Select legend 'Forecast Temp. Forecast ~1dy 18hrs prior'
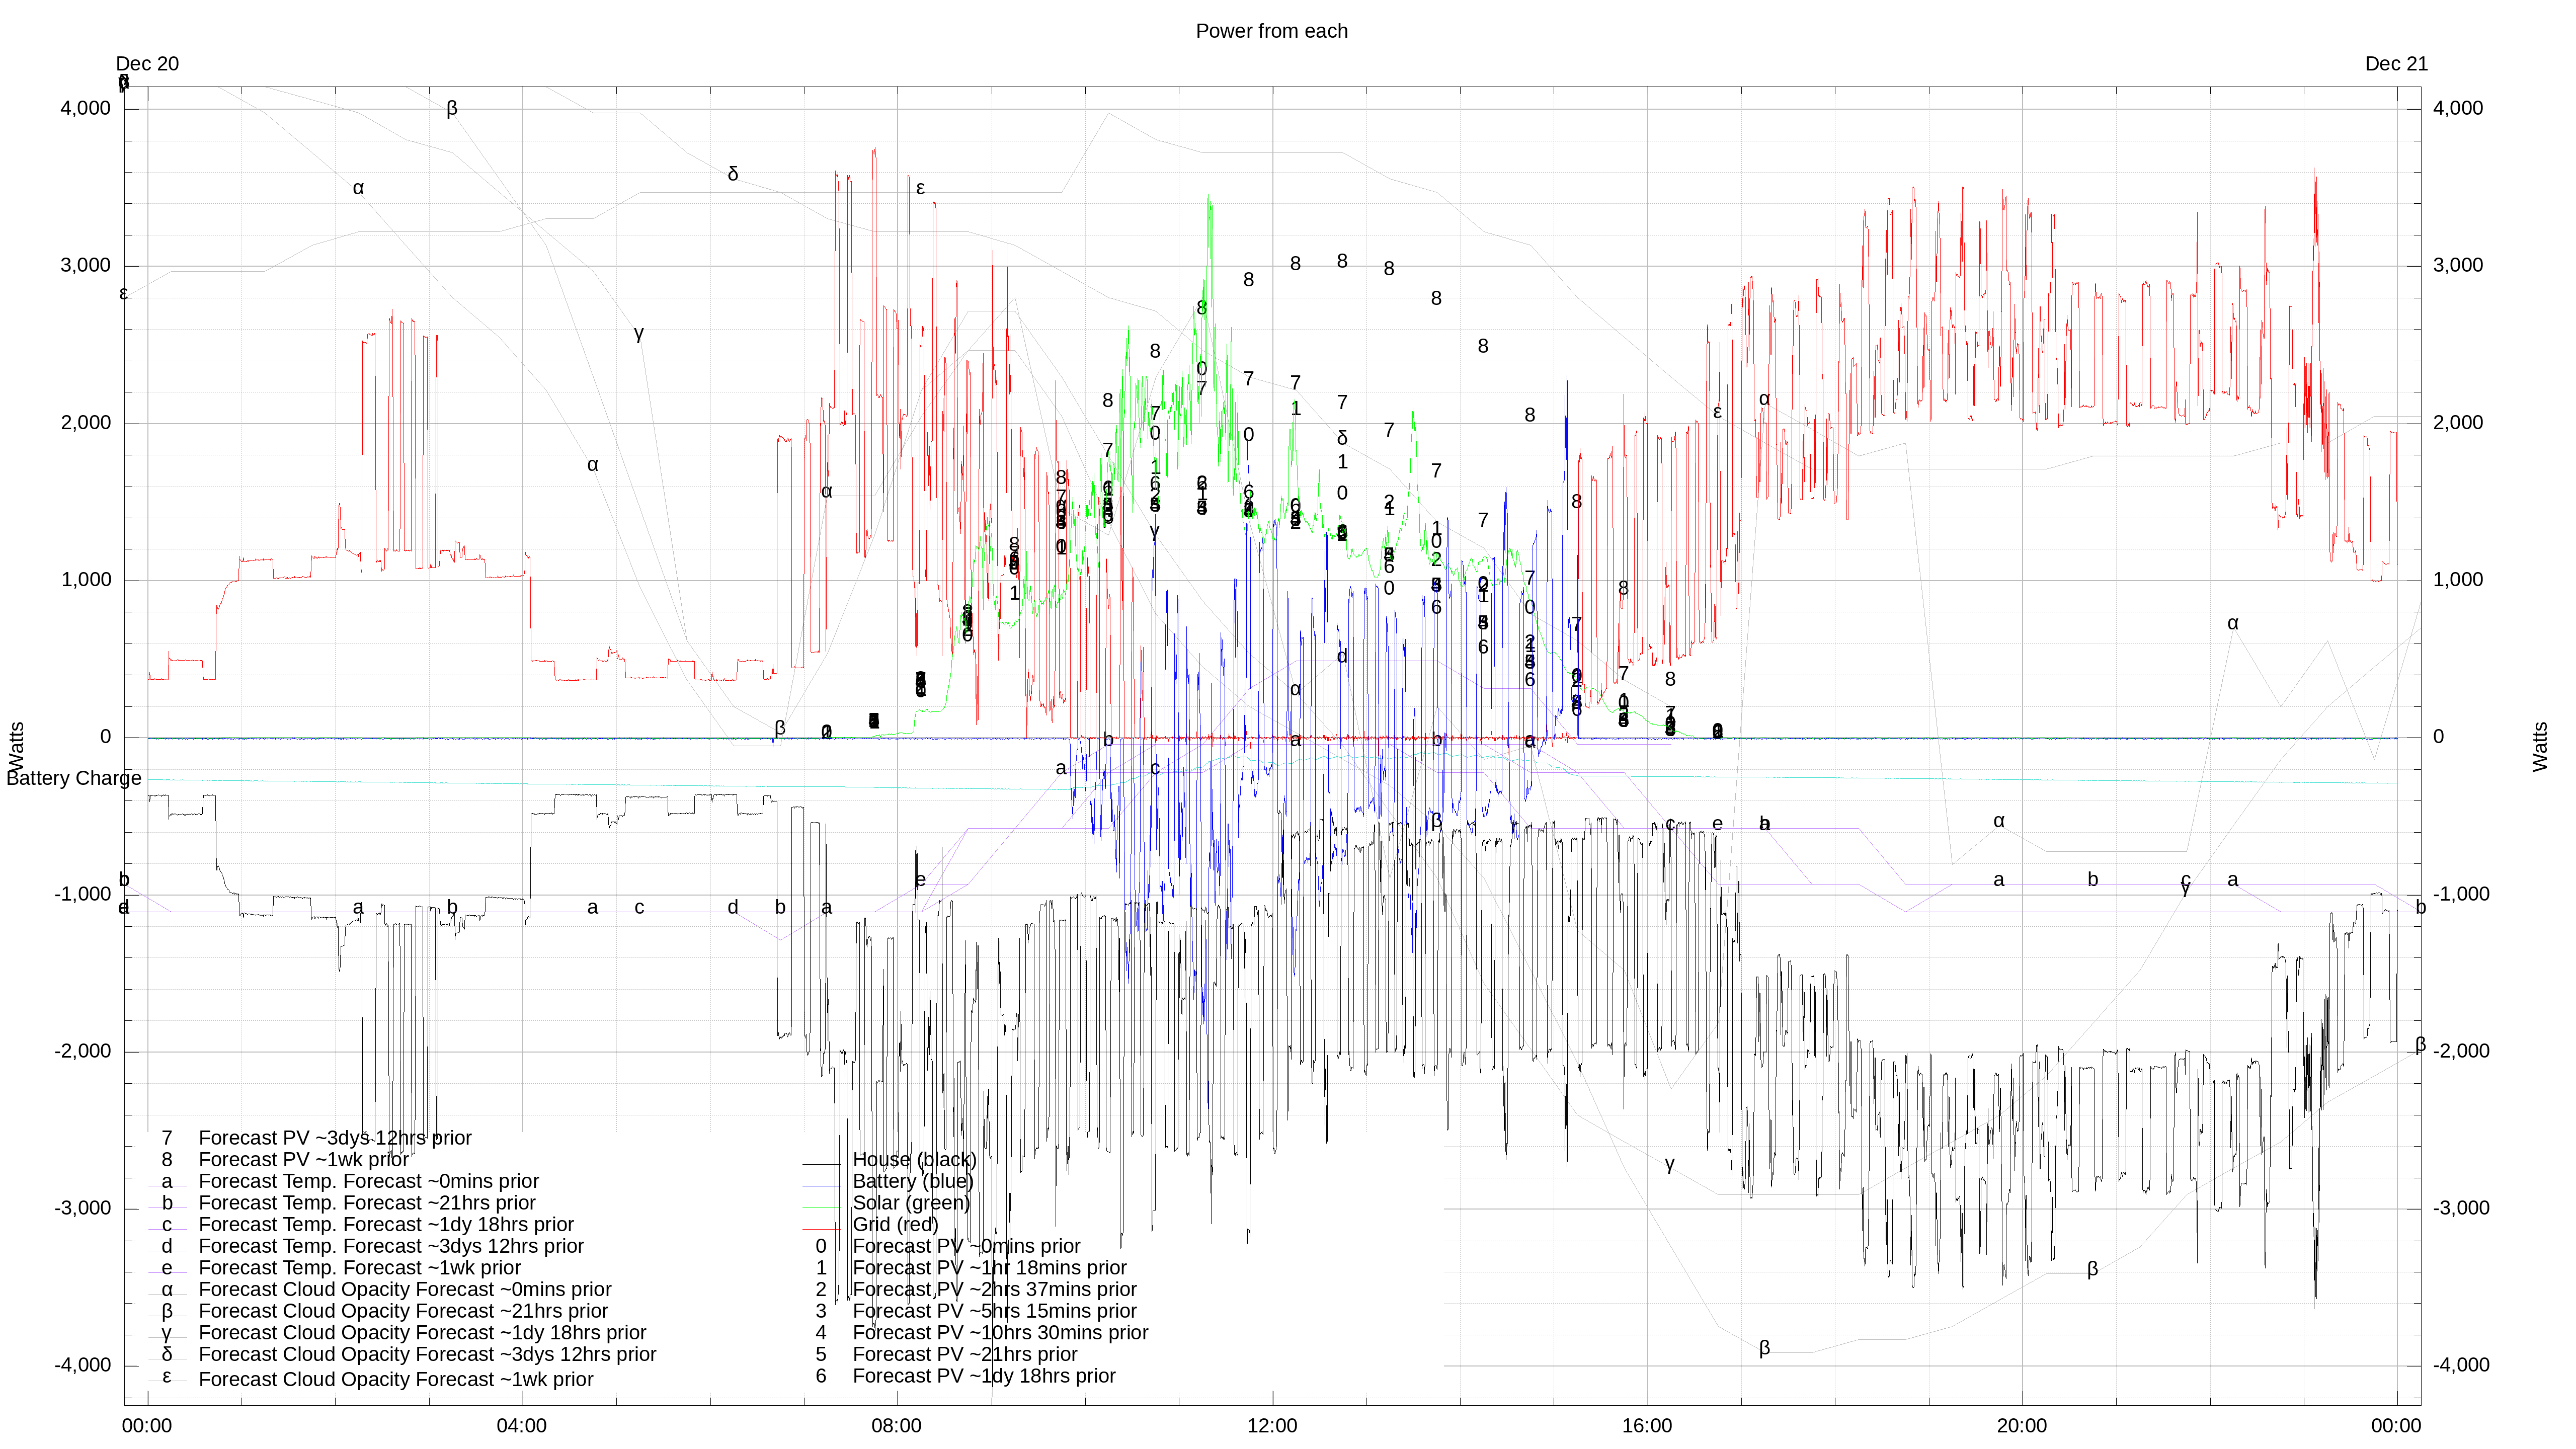Viewport: 2576px width, 1449px height. coord(386,1225)
